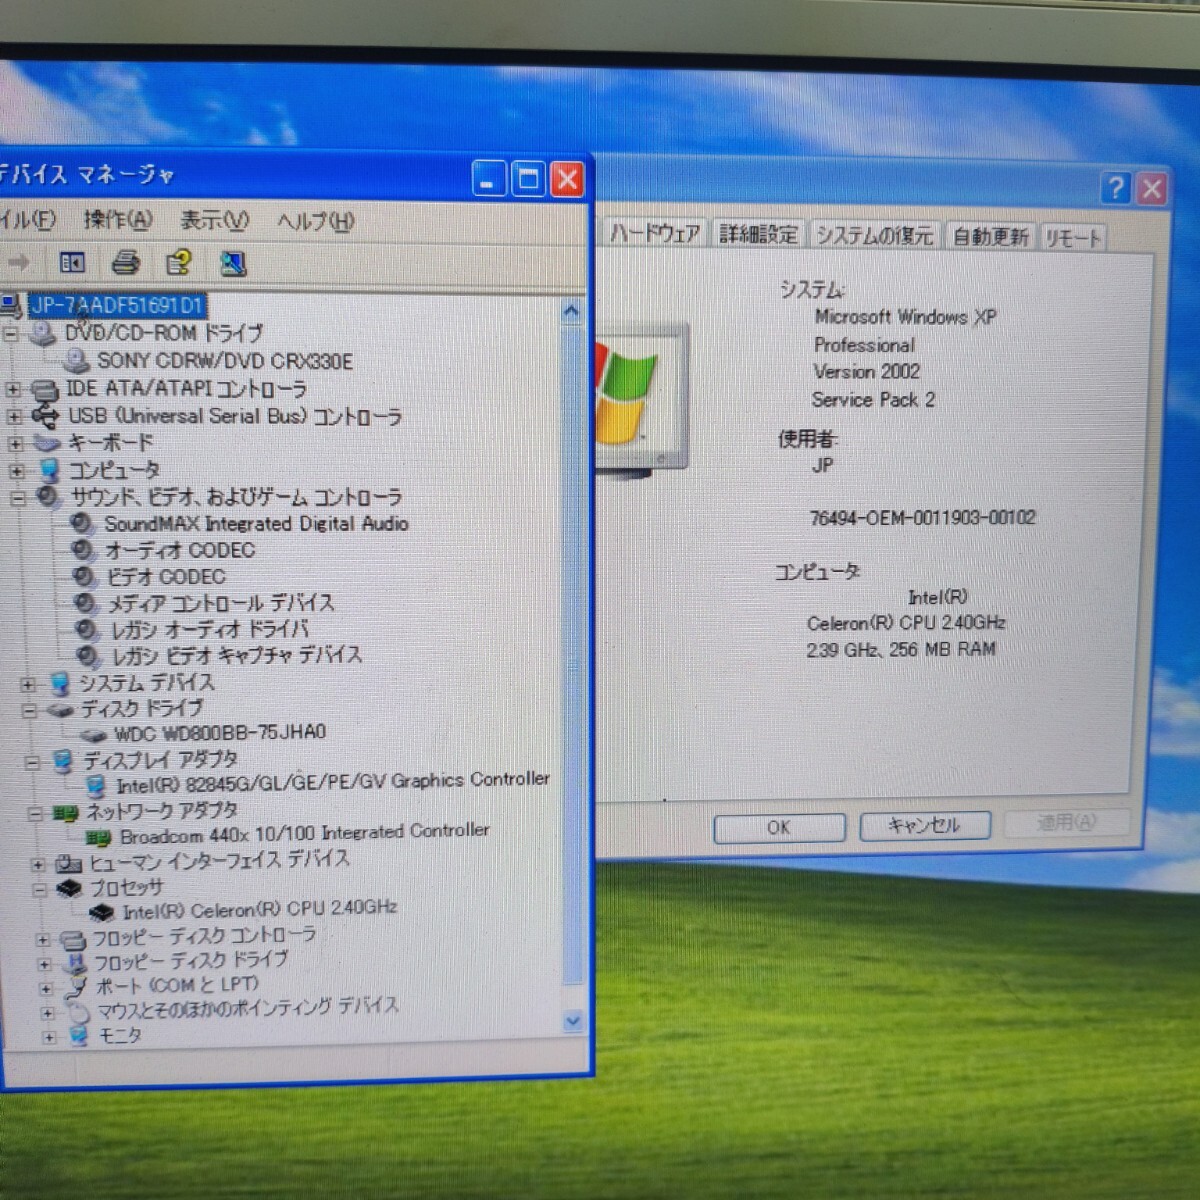This screenshot has width=1200, height=1200.
Task: Click OK in System Properties
Action: coord(779,828)
